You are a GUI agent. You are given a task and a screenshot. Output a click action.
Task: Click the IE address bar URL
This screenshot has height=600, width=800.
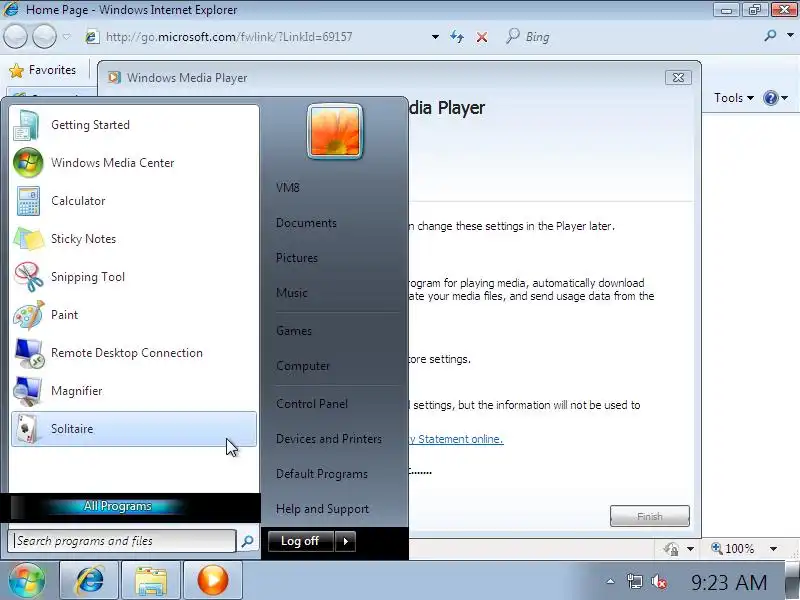coord(229,37)
